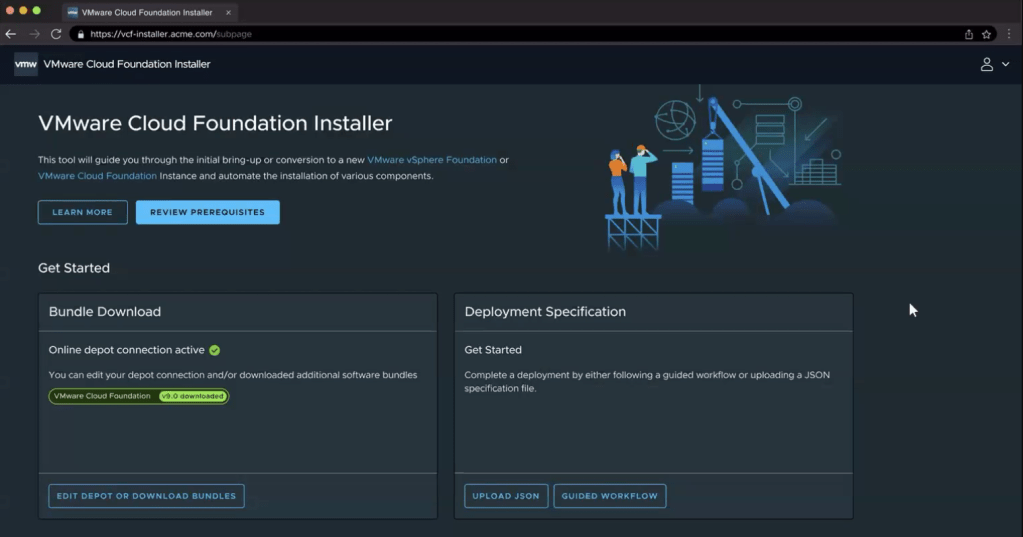Click the browser back arrow
The width and height of the screenshot is (1023, 537).
point(11,34)
